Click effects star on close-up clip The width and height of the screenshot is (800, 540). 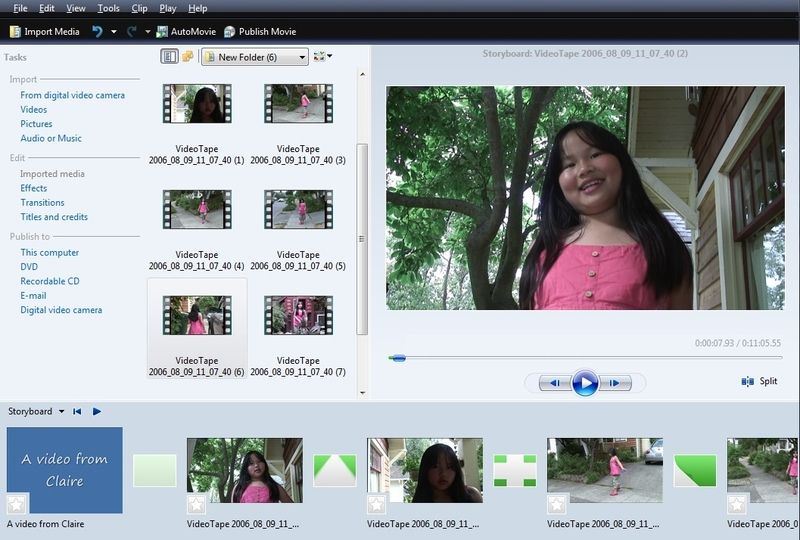point(377,504)
